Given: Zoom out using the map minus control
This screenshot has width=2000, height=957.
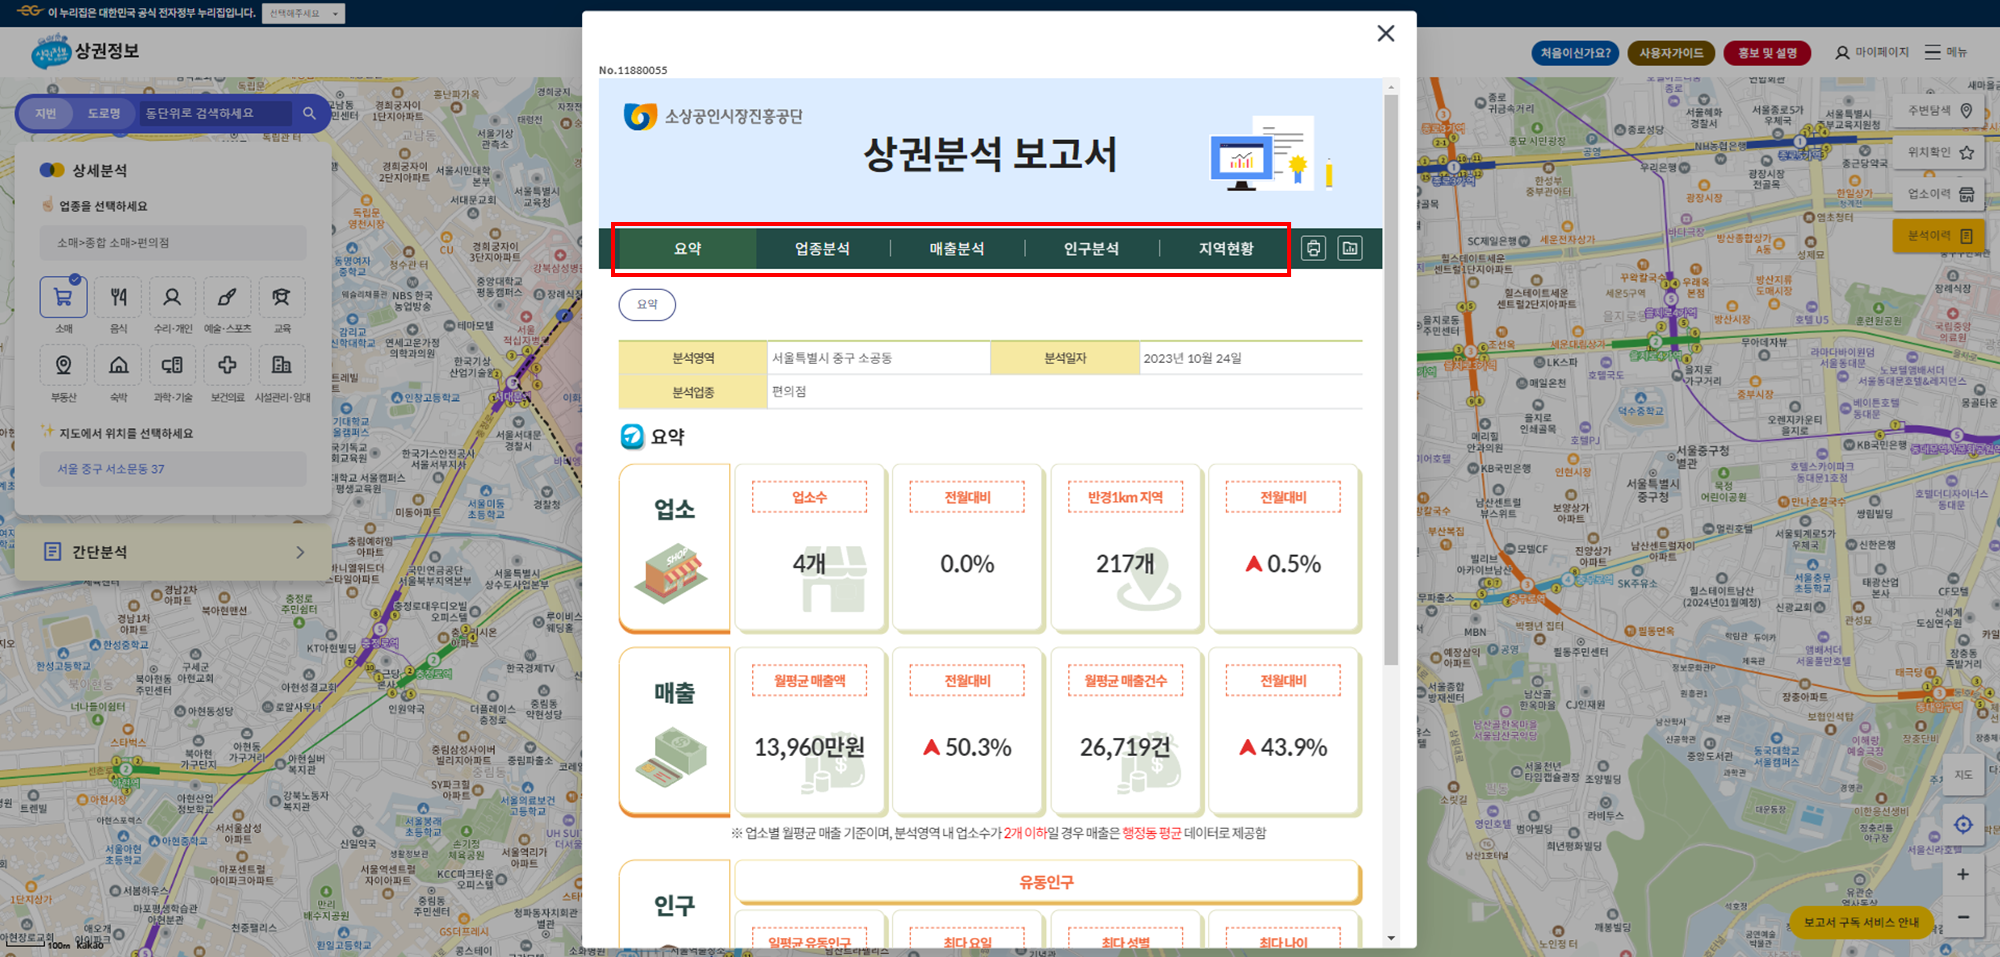Looking at the screenshot, I should (x=1964, y=916).
